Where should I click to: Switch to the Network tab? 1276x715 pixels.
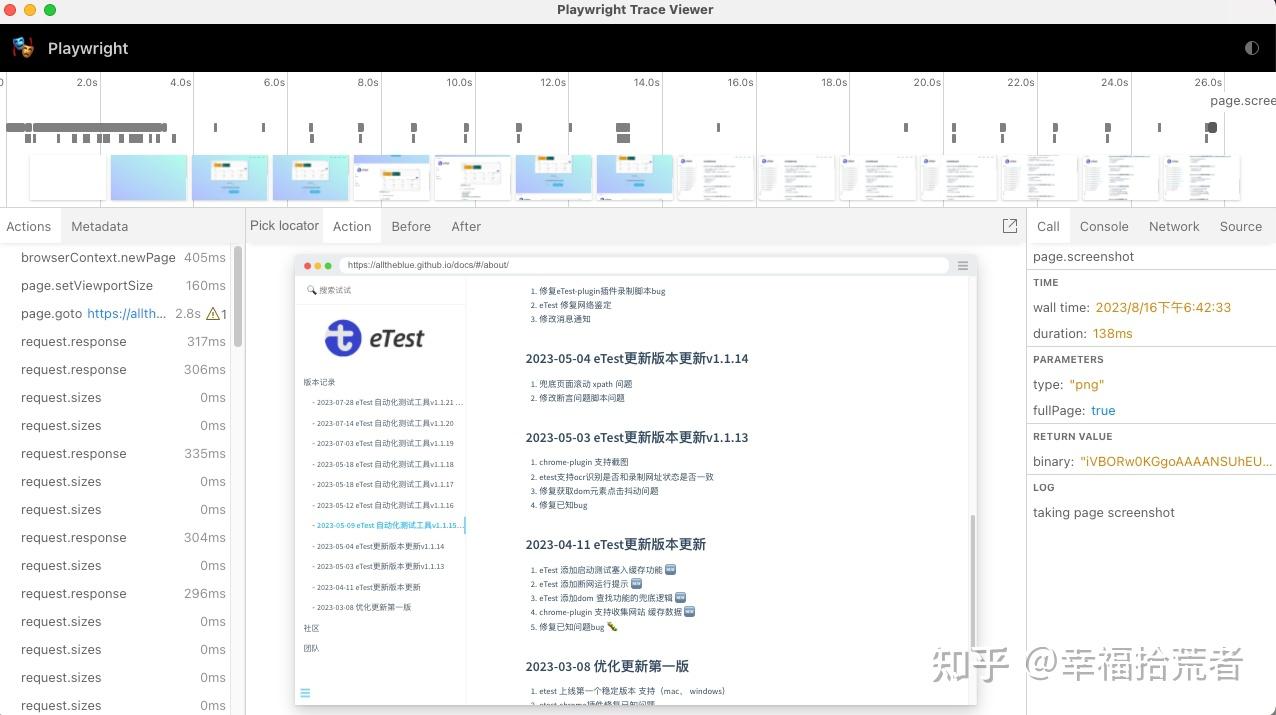pyautogui.click(x=1173, y=226)
